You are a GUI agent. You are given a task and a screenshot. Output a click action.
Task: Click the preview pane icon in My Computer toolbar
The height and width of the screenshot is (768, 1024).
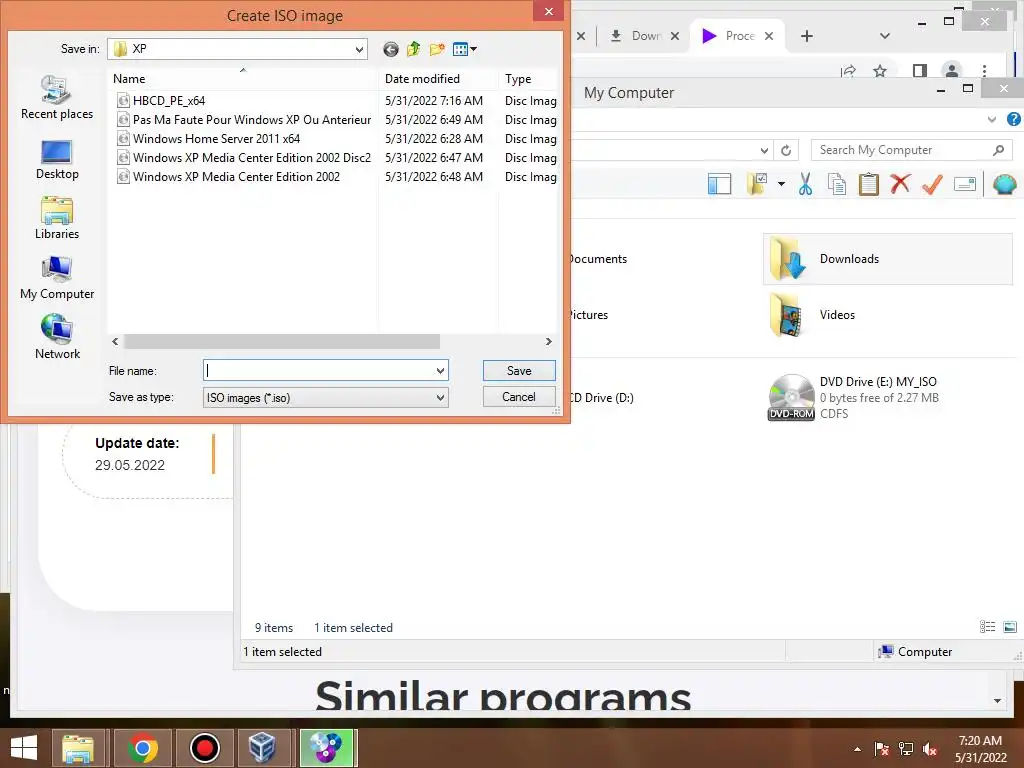[719, 184]
